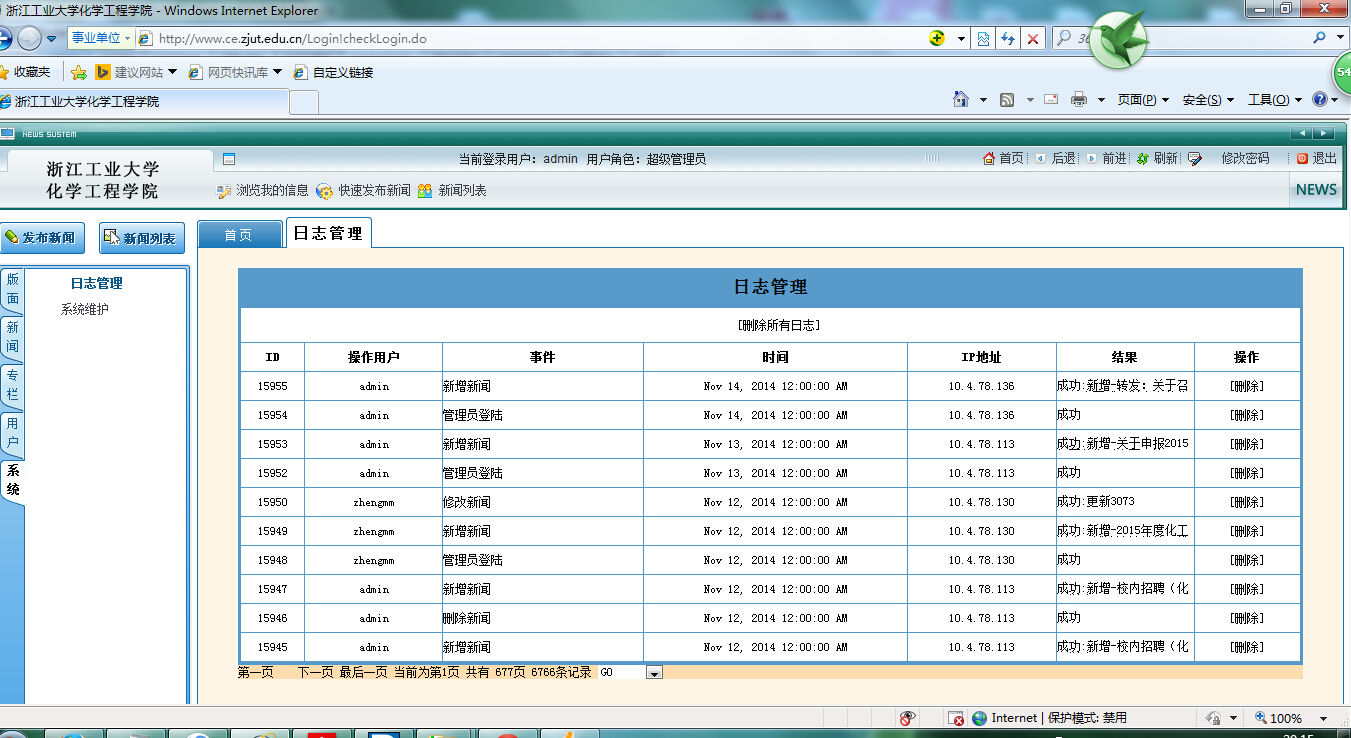This screenshot has width=1351, height=738.
Task: Open 浏览我的信息
Action: coord(263,190)
